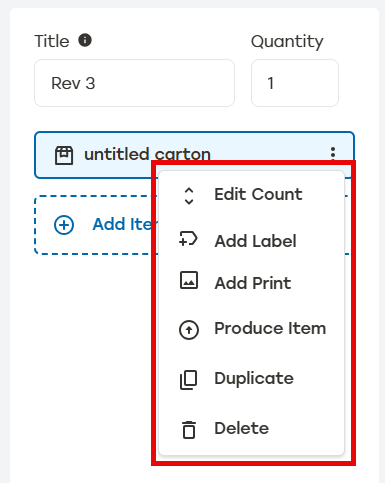Pick Duplicate in the context menu
Screen dimensions: 385x483
251,379
